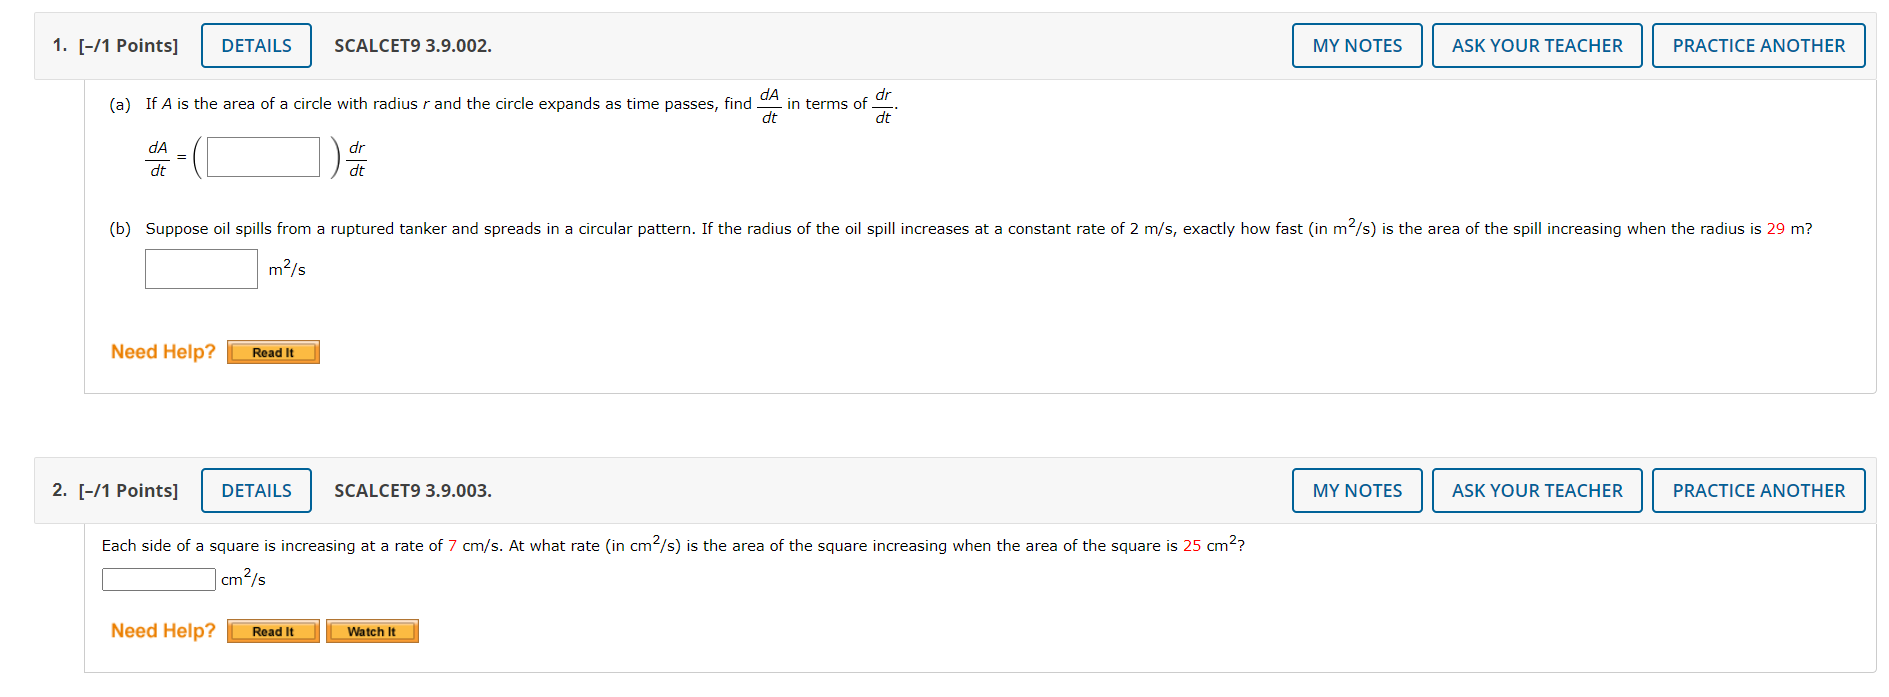Click the Watch It button for problem 2
1889x697 pixels.
tap(371, 630)
